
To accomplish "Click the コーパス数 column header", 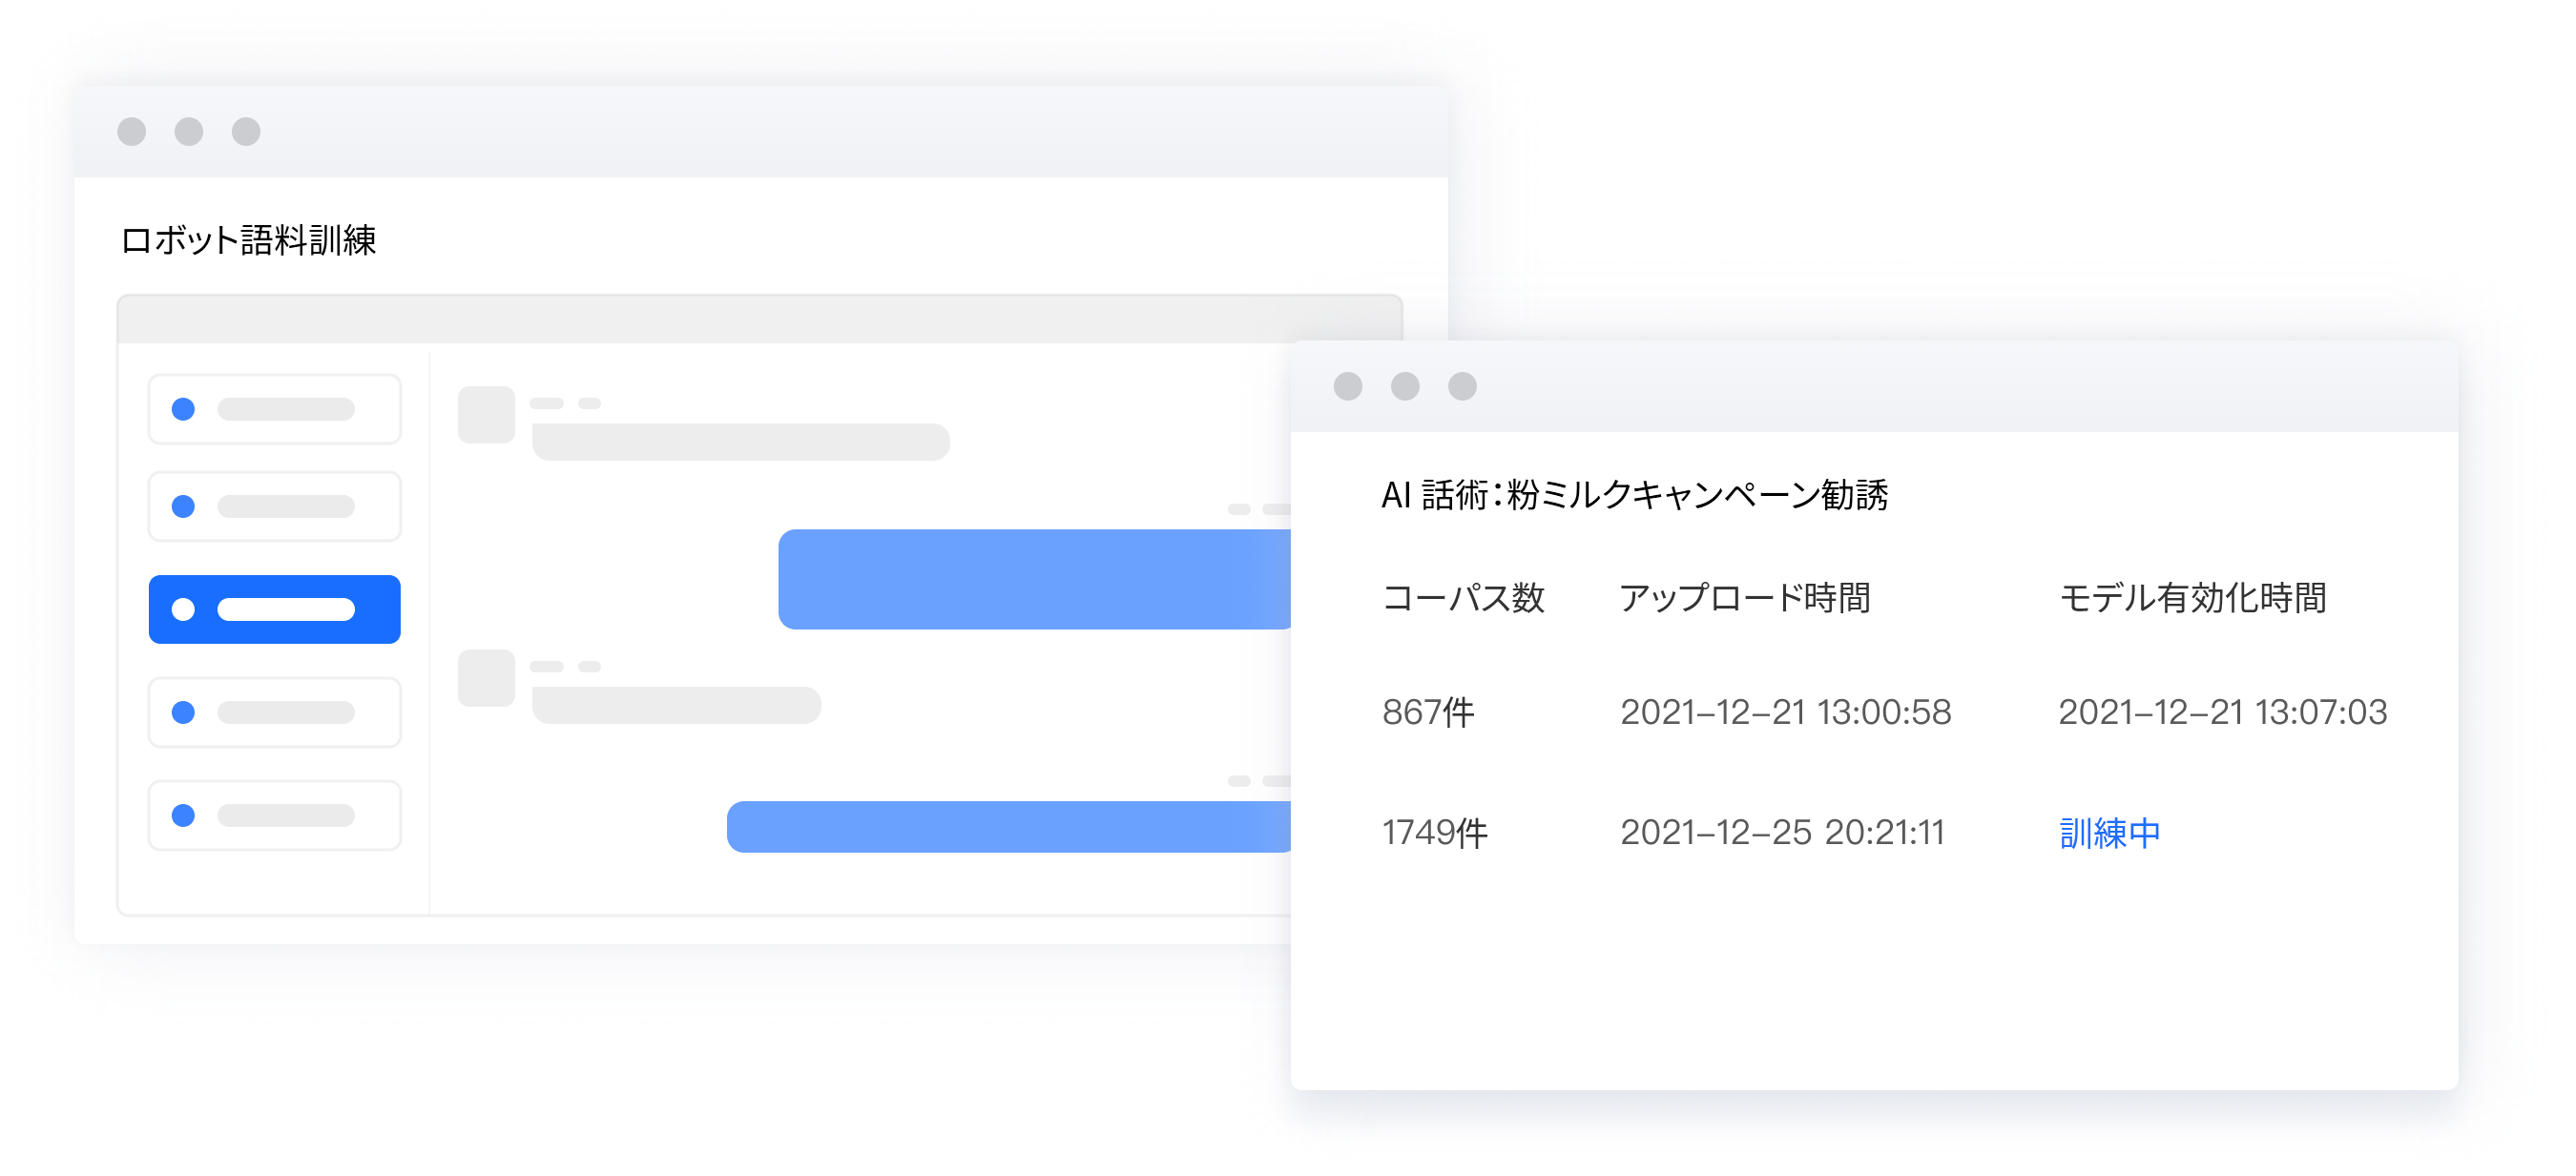I will [1462, 598].
